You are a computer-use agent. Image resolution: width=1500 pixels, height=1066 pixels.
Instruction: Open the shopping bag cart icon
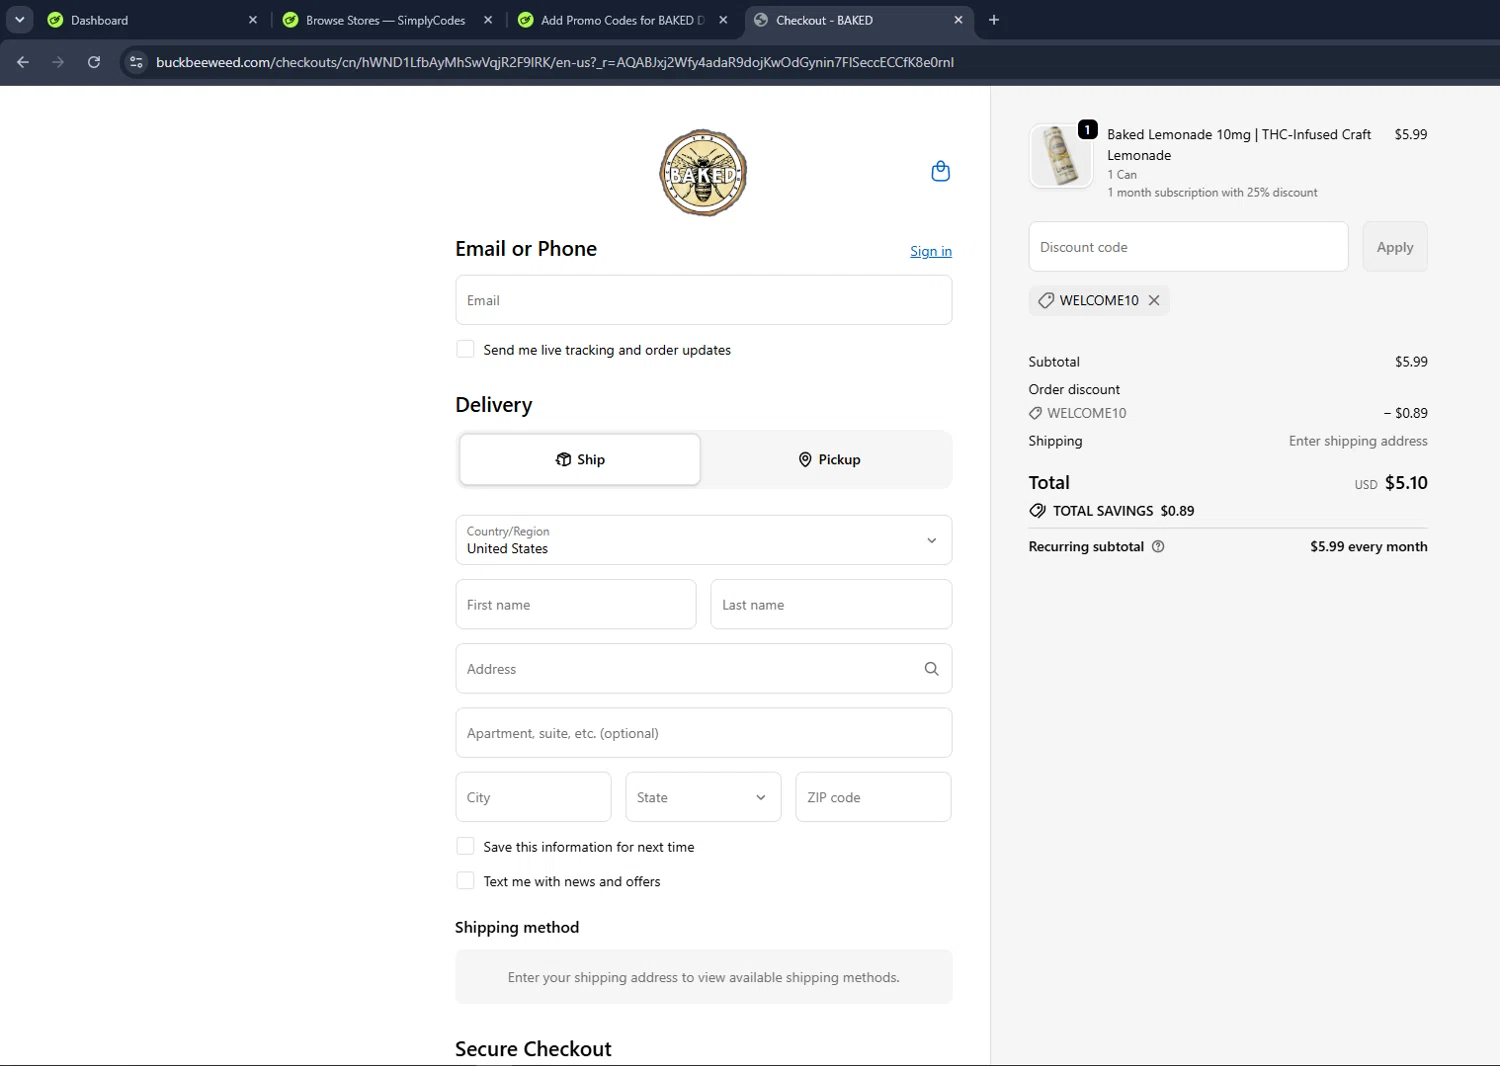(940, 171)
